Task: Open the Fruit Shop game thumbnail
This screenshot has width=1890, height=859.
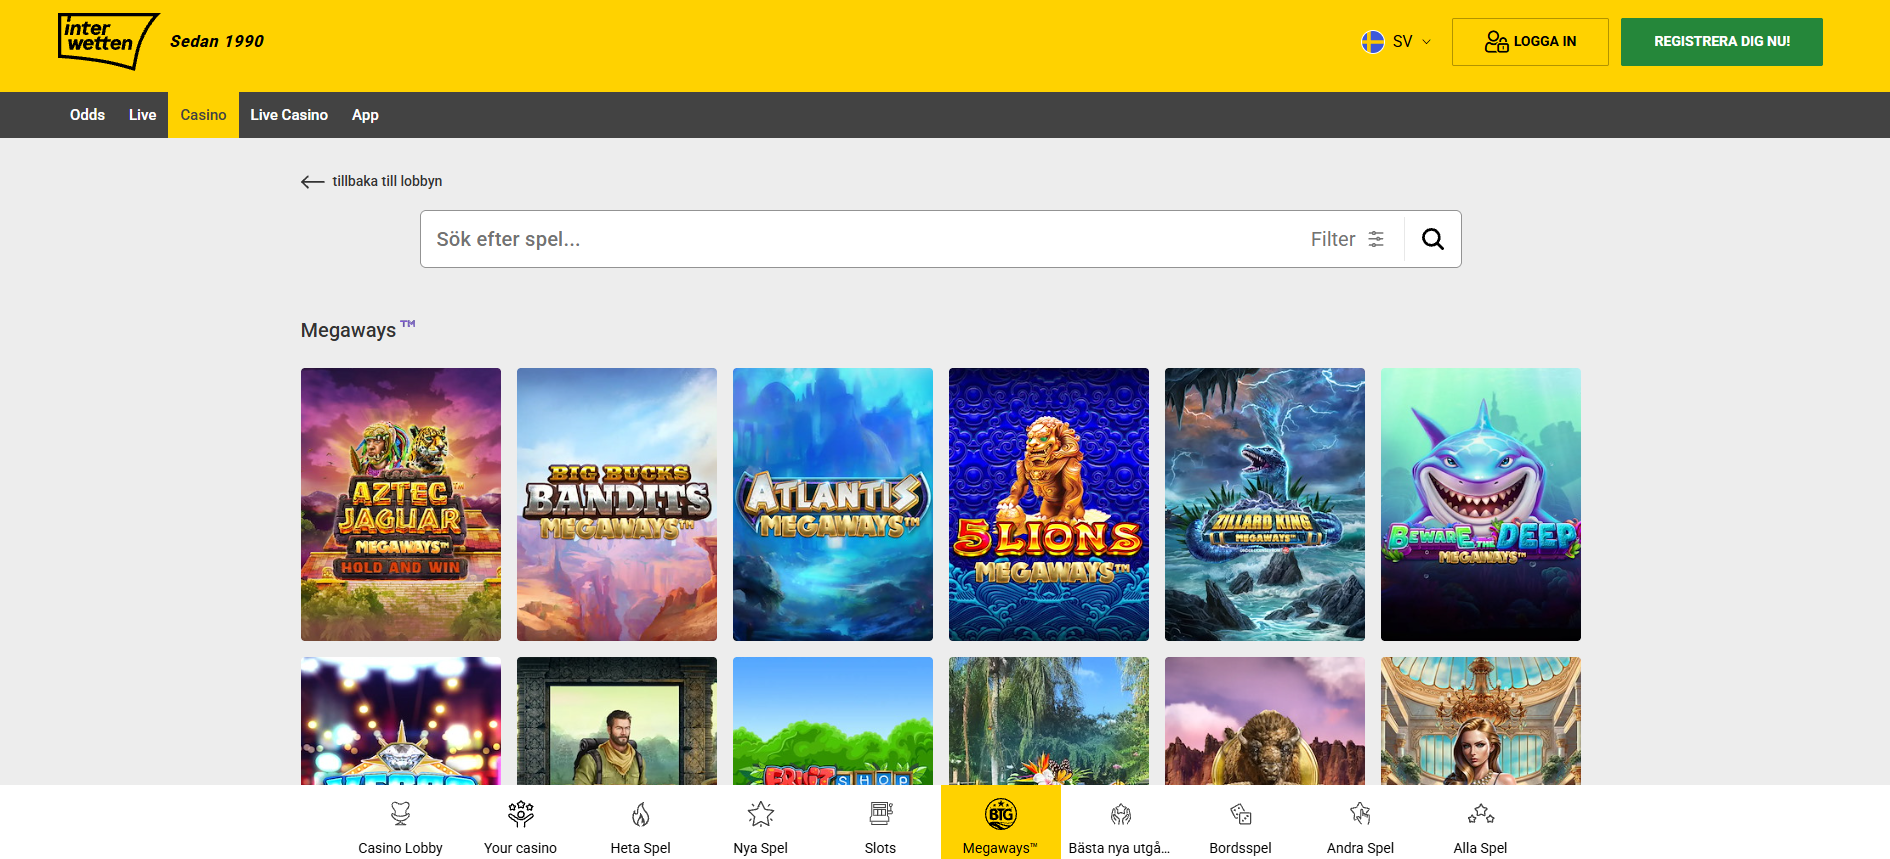Action: pos(833,721)
